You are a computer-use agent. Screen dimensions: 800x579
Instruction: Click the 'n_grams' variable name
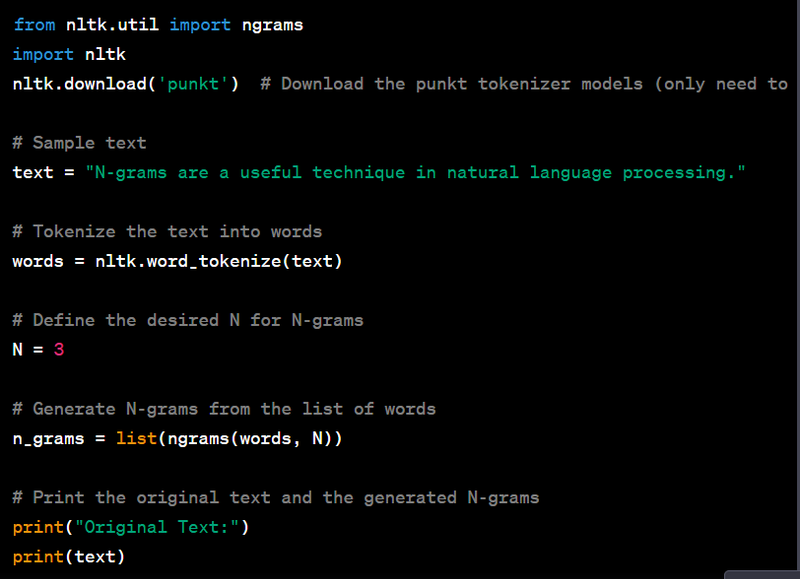pyautogui.click(x=48, y=438)
